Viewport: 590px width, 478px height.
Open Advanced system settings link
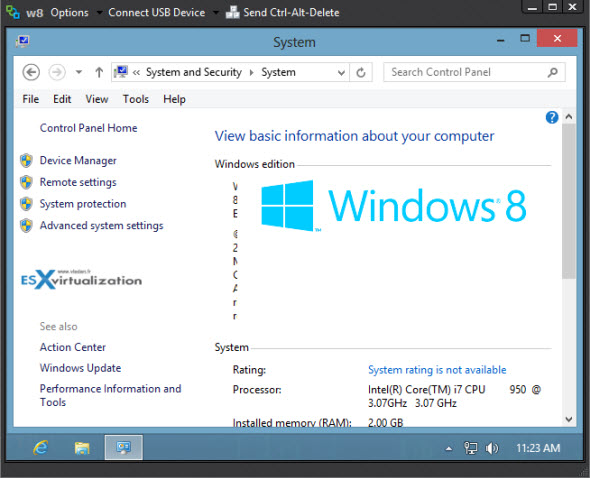point(102,225)
